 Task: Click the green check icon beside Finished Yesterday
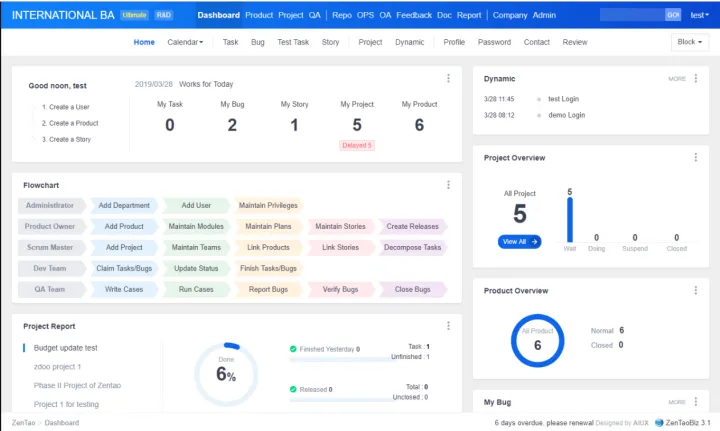tap(293, 350)
